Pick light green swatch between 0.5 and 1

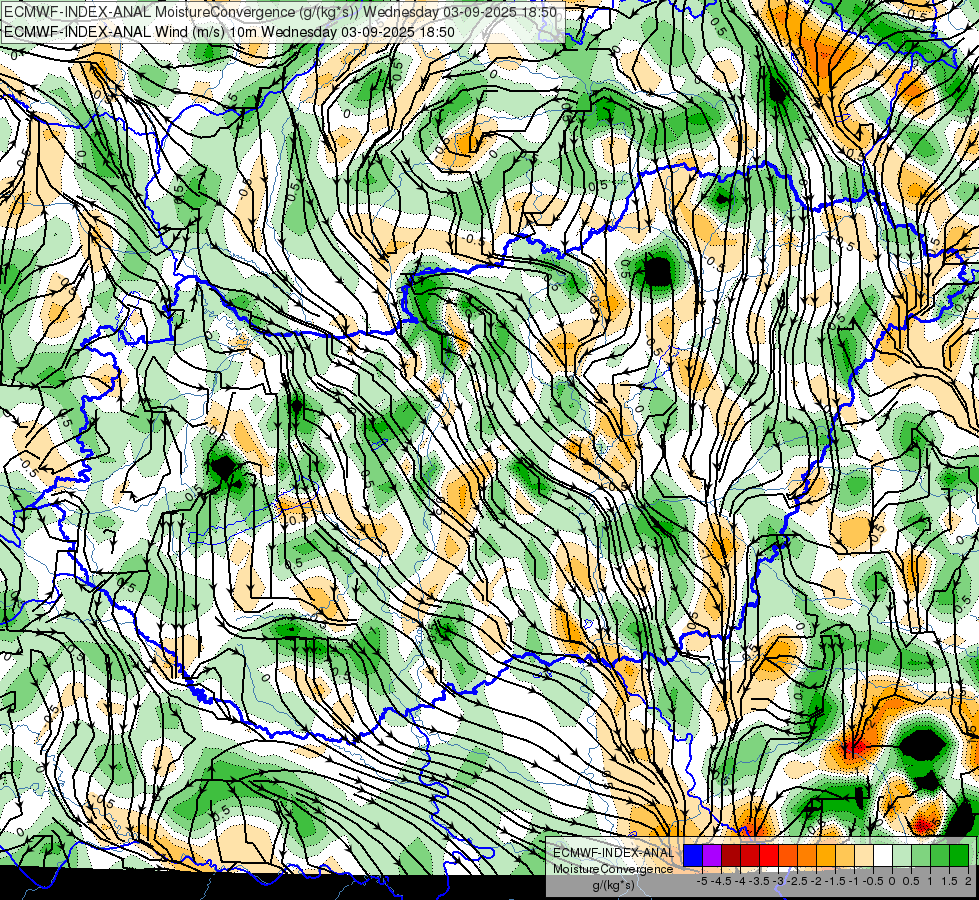point(921,856)
